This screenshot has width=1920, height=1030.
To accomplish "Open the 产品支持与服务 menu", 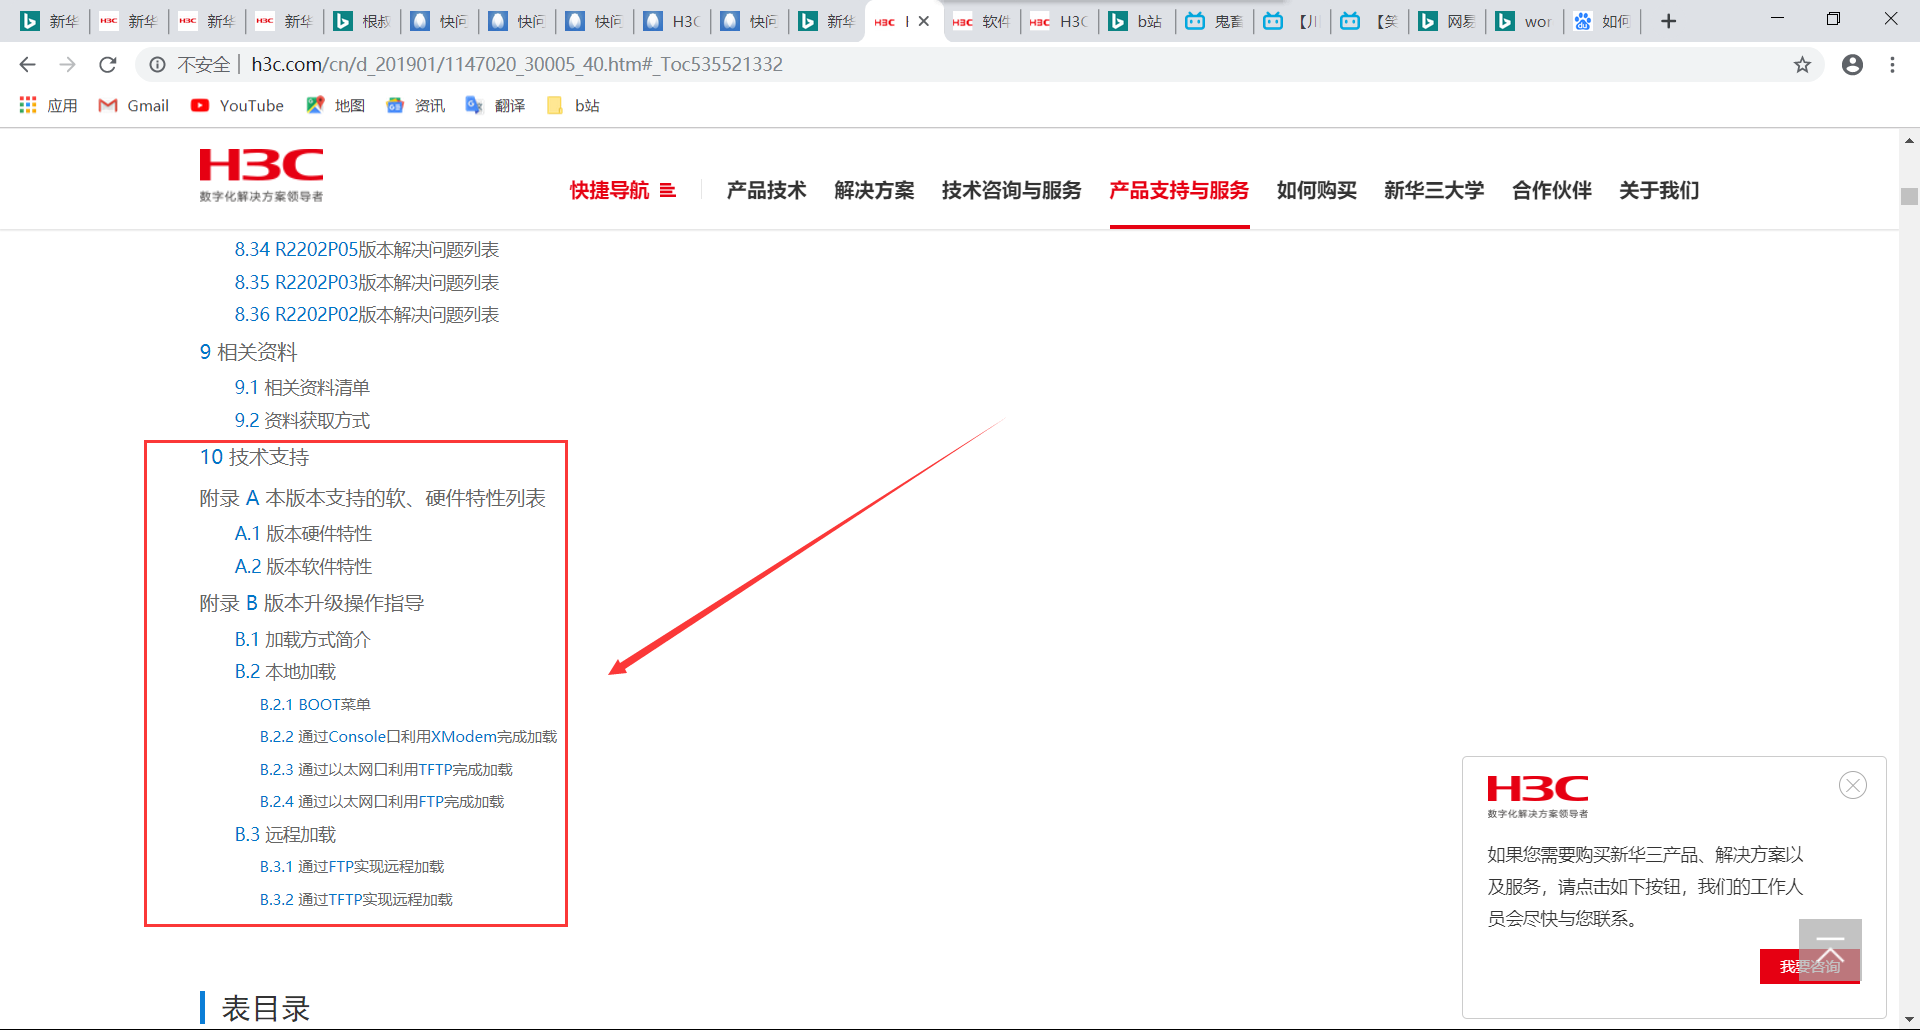I will [x=1179, y=190].
